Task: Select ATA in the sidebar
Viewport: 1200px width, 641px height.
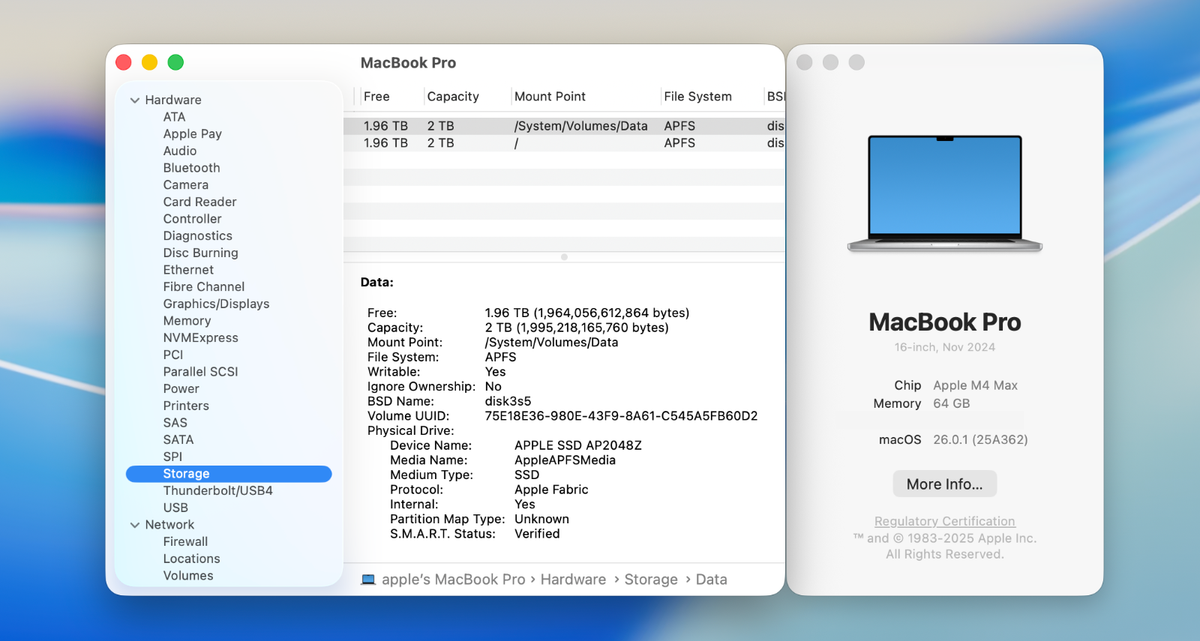Action: click(174, 117)
